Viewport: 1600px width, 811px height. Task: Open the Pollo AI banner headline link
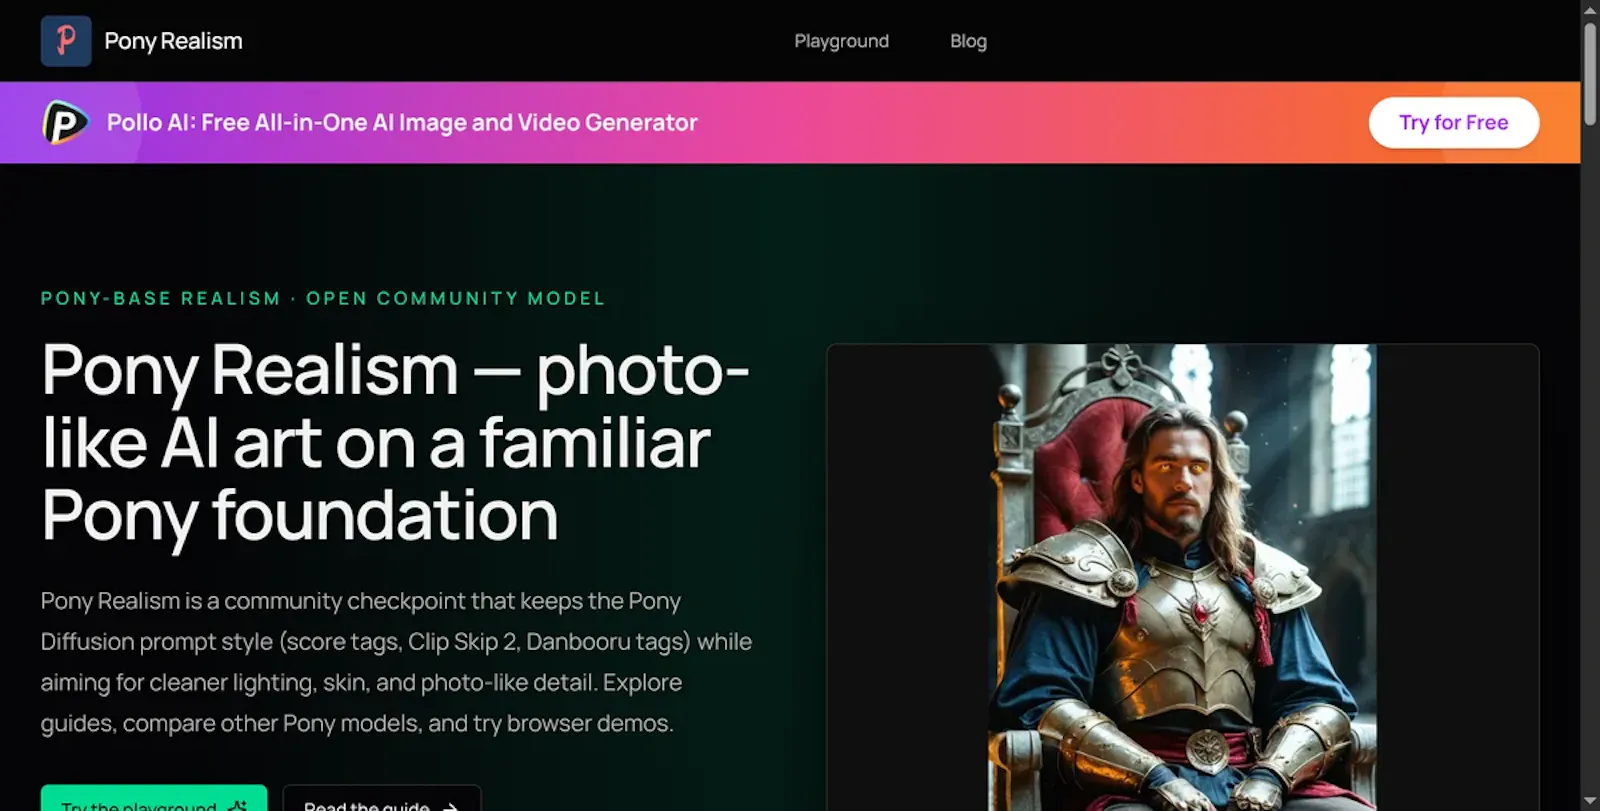[x=402, y=123]
